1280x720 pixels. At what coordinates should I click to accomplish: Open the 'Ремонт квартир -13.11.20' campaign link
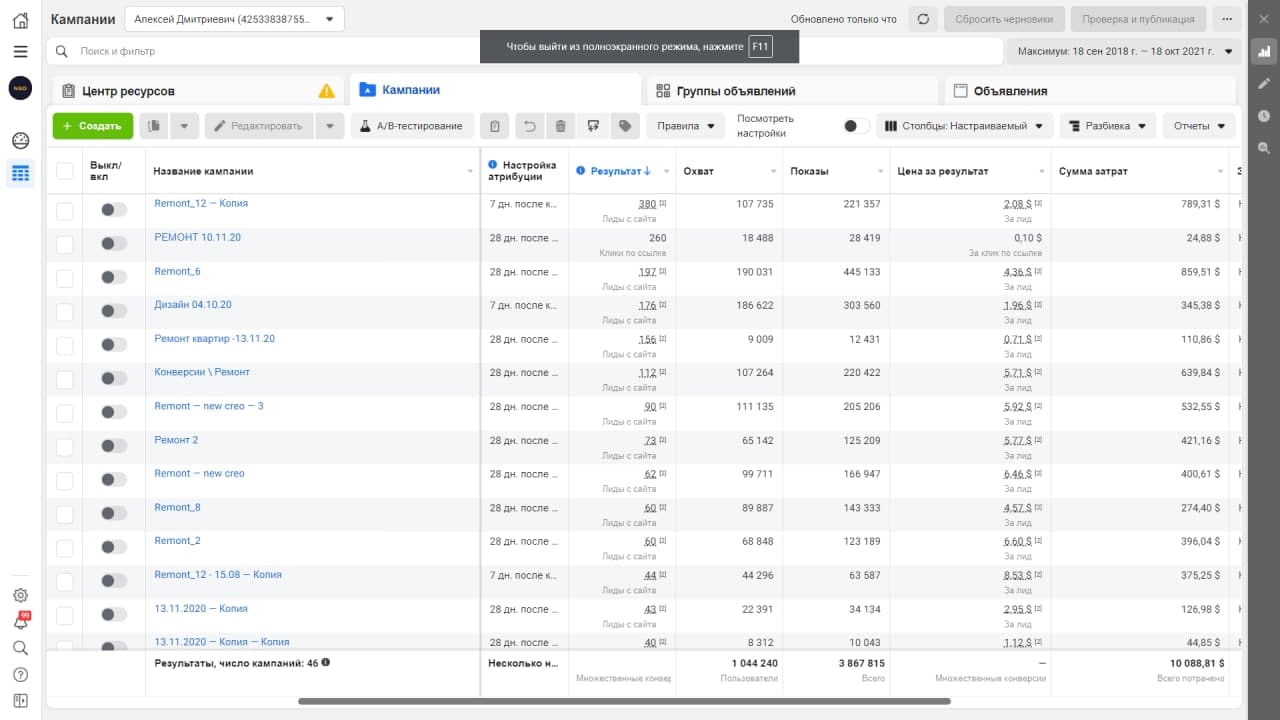pos(215,339)
